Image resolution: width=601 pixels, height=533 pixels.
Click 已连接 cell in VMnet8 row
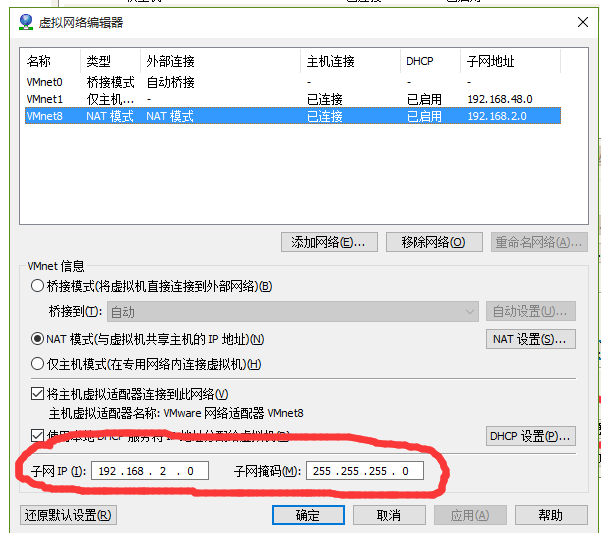point(325,116)
